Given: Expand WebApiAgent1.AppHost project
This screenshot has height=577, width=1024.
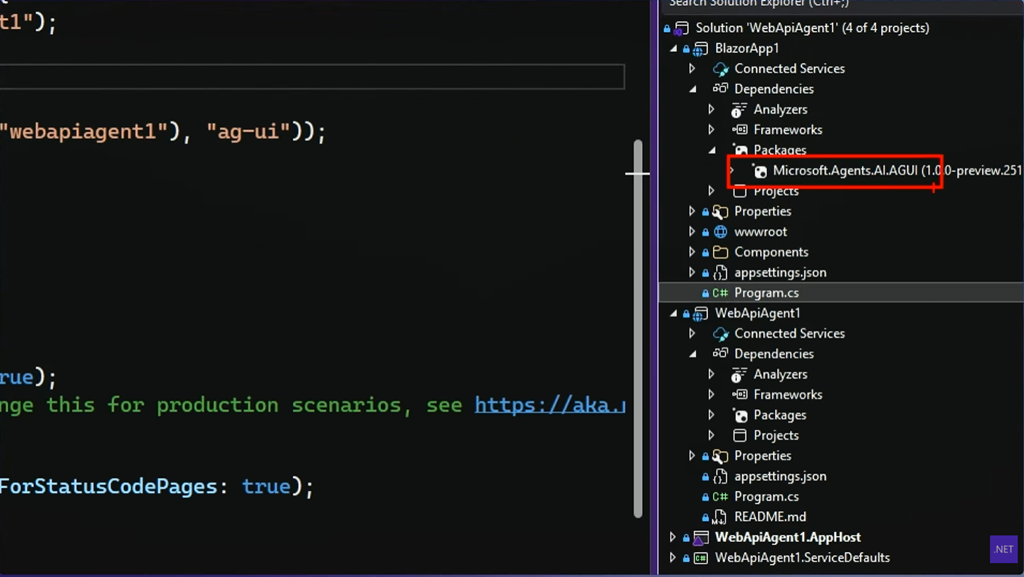Looking at the screenshot, I should (x=673, y=537).
